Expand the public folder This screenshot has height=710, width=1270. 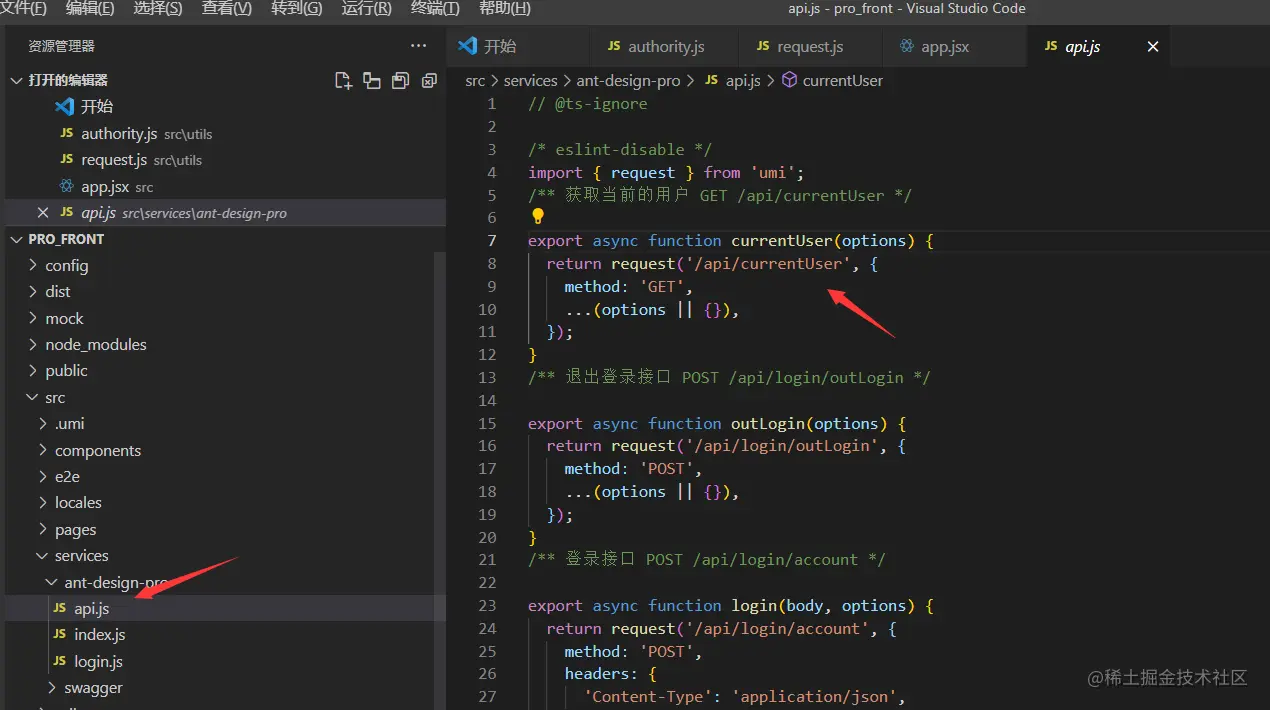pos(33,370)
